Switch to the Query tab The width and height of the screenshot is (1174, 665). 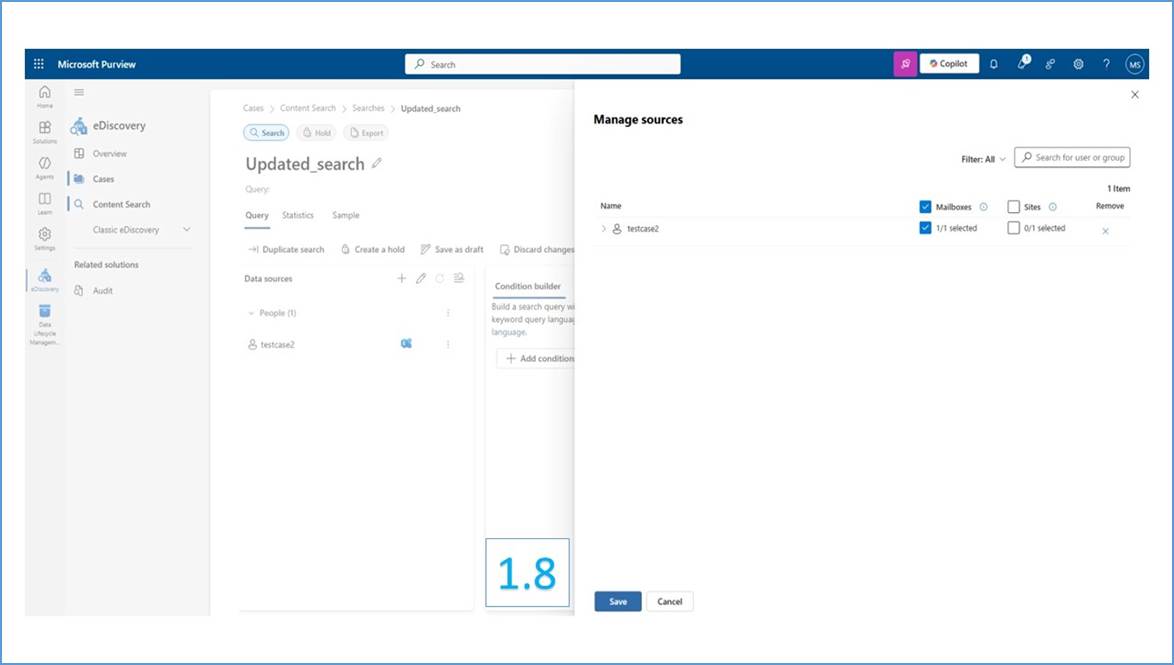[x=256, y=215]
